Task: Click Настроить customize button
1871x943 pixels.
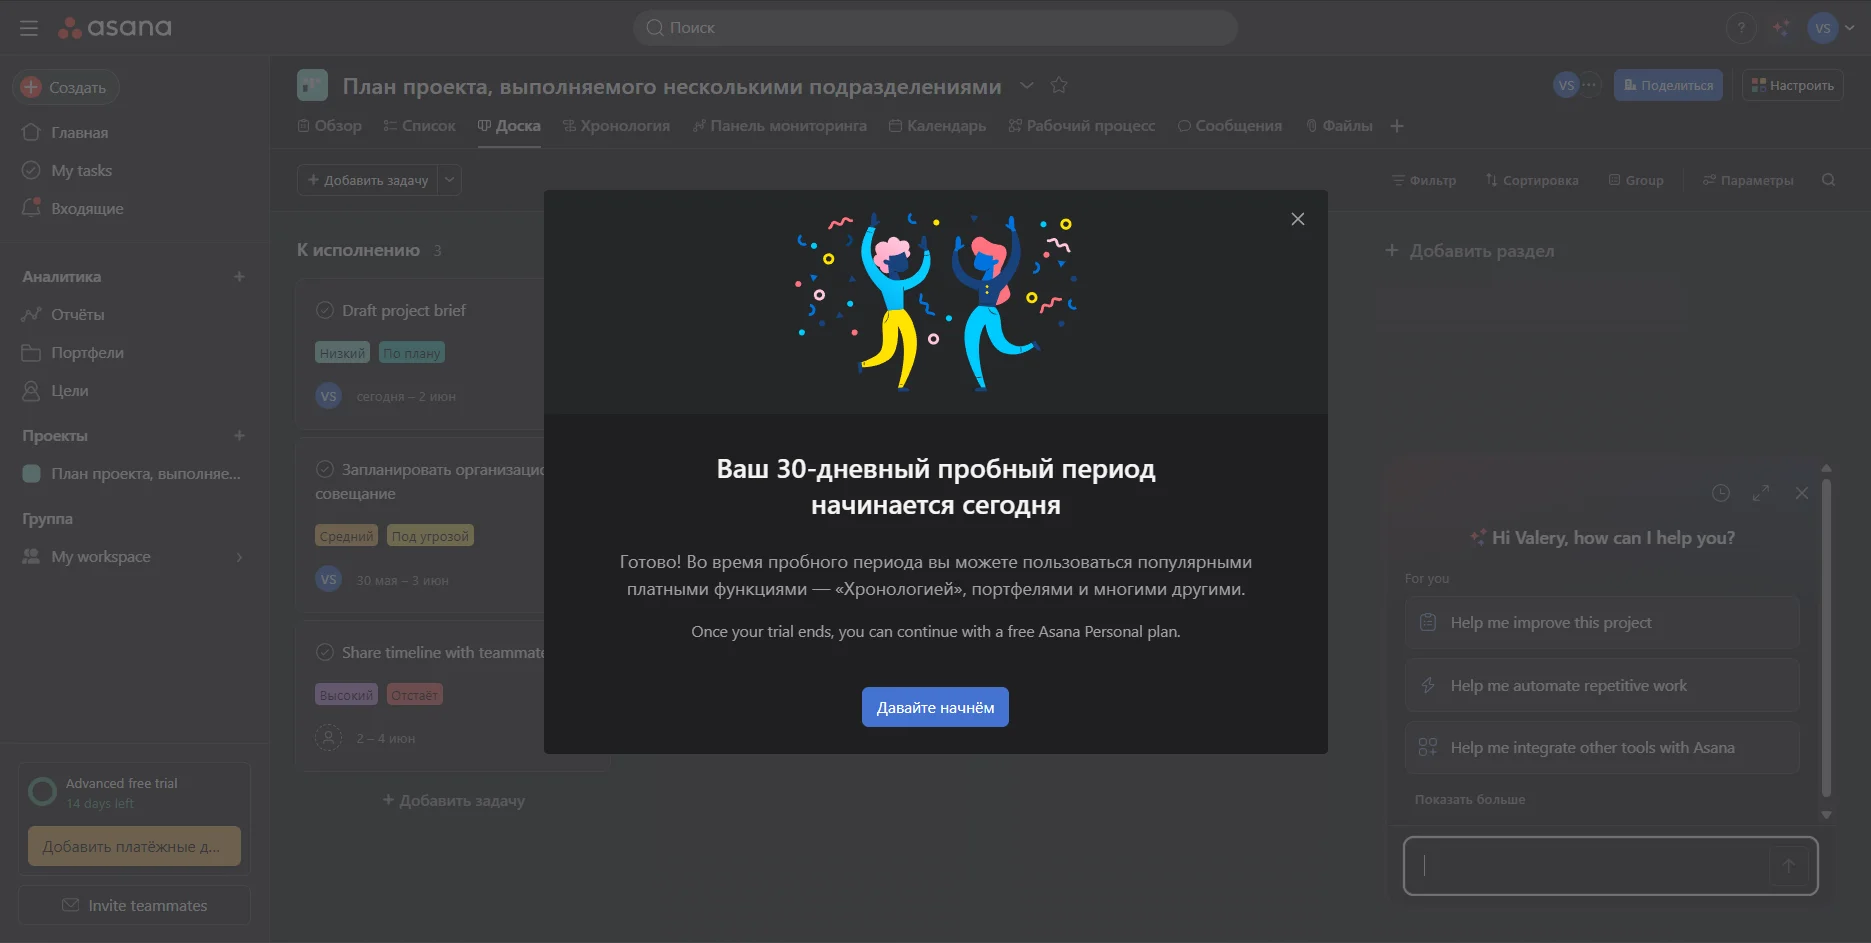Action: 1793,85
